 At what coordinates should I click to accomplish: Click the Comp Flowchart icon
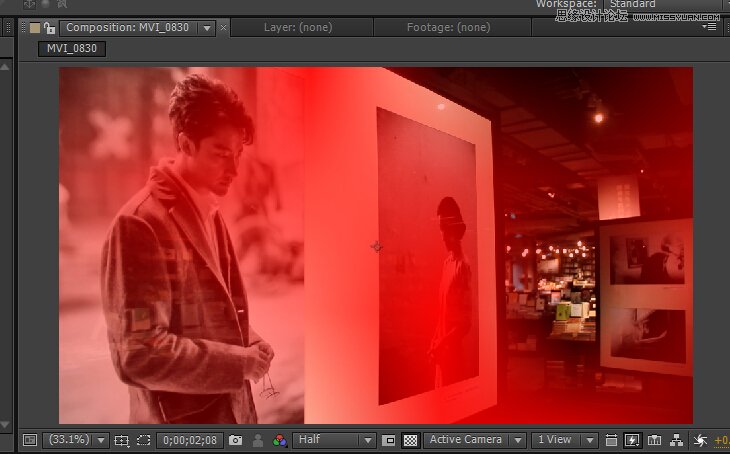point(676,440)
